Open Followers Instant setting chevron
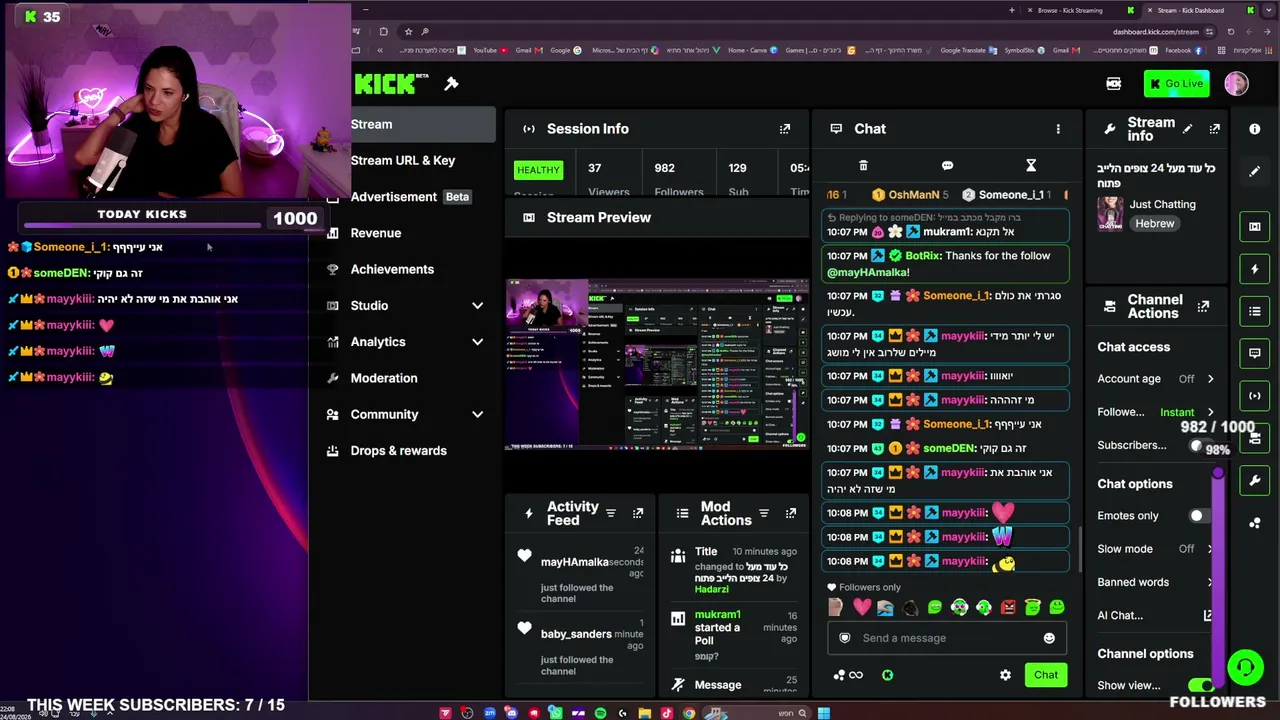The image size is (1280, 720). click(x=1210, y=412)
